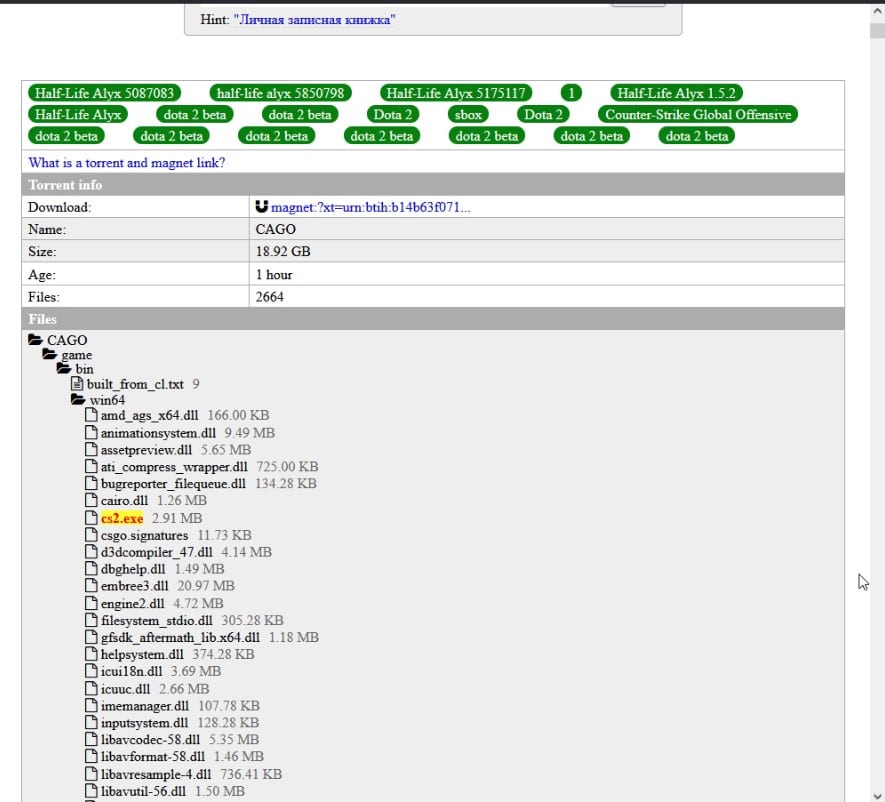The width and height of the screenshot is (885, 802).
Task: Select tag 'half-life alyx 5850798'
Action: (281, 93)
